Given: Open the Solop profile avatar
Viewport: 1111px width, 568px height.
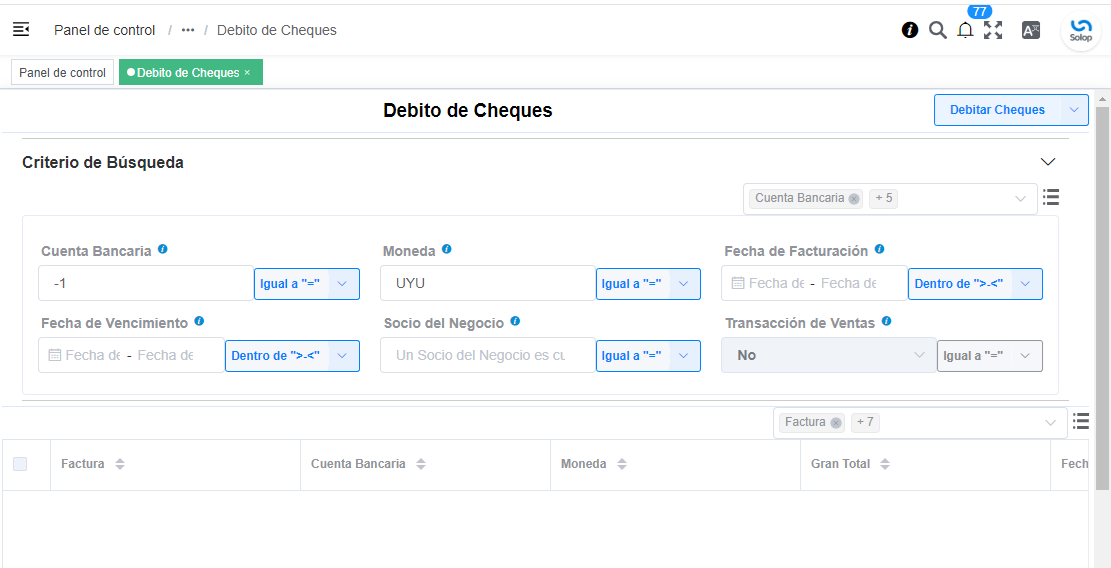Looking at the screenshot, I should click(1081, 31).
